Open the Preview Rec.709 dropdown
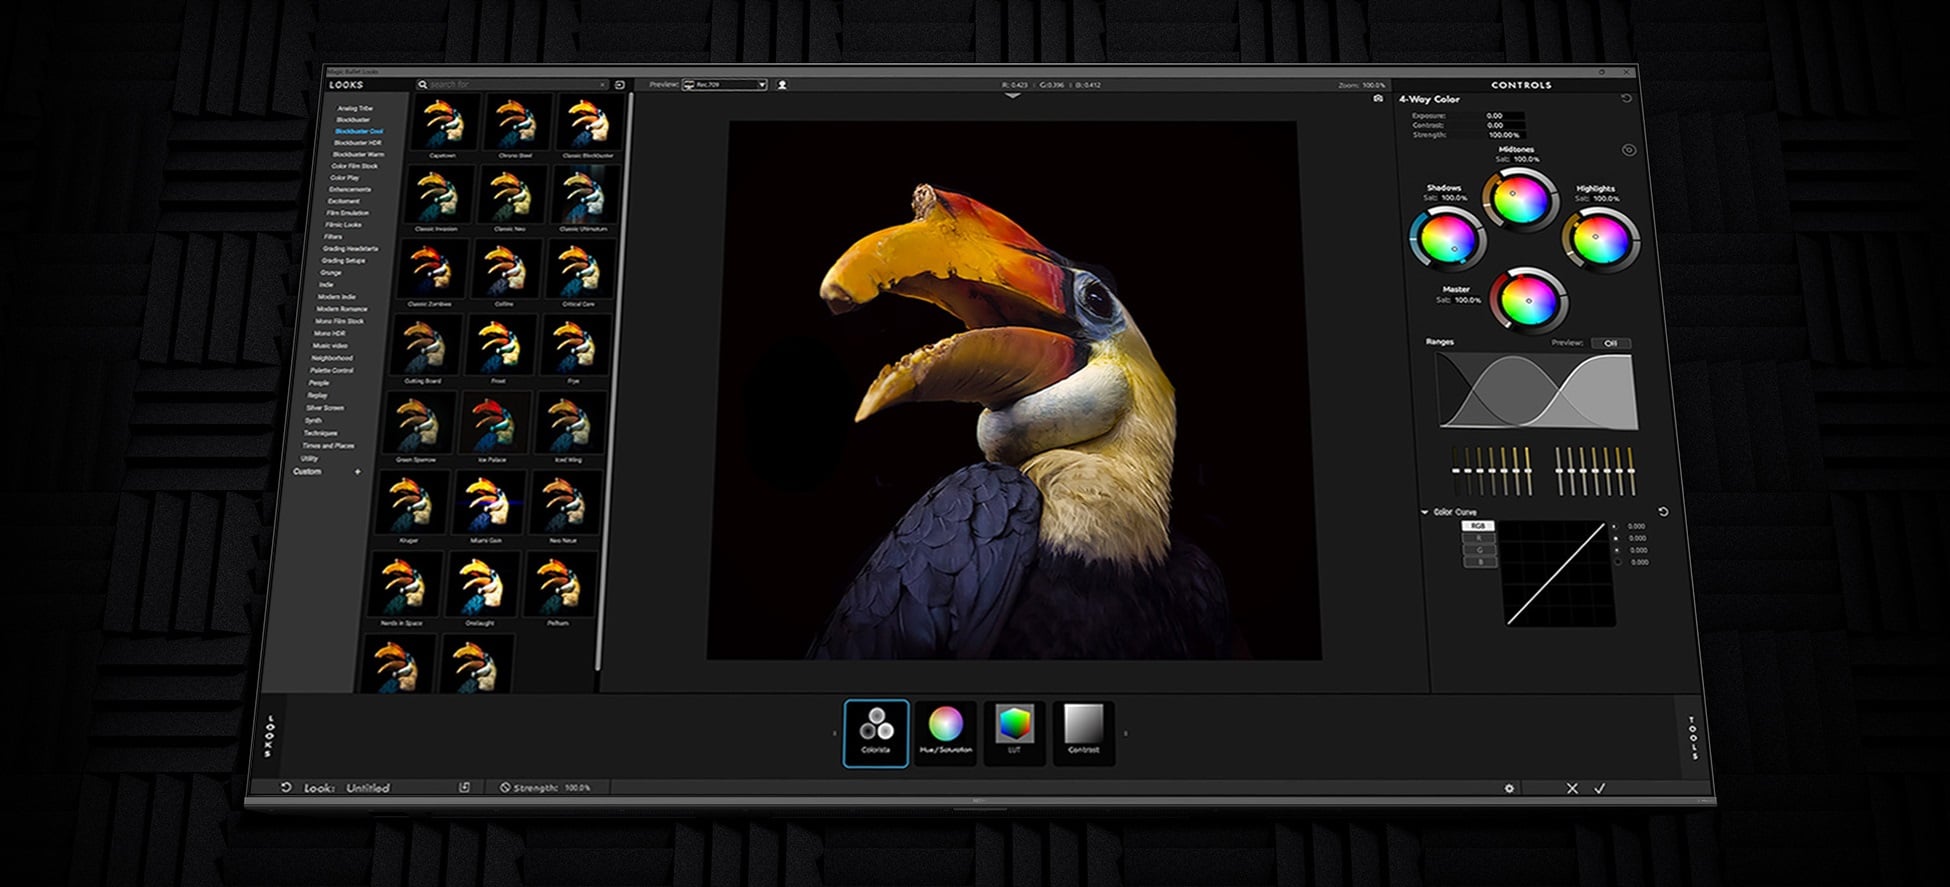Image resolution: width=1950 pixels, height=887 pixels. coord(724,85)
